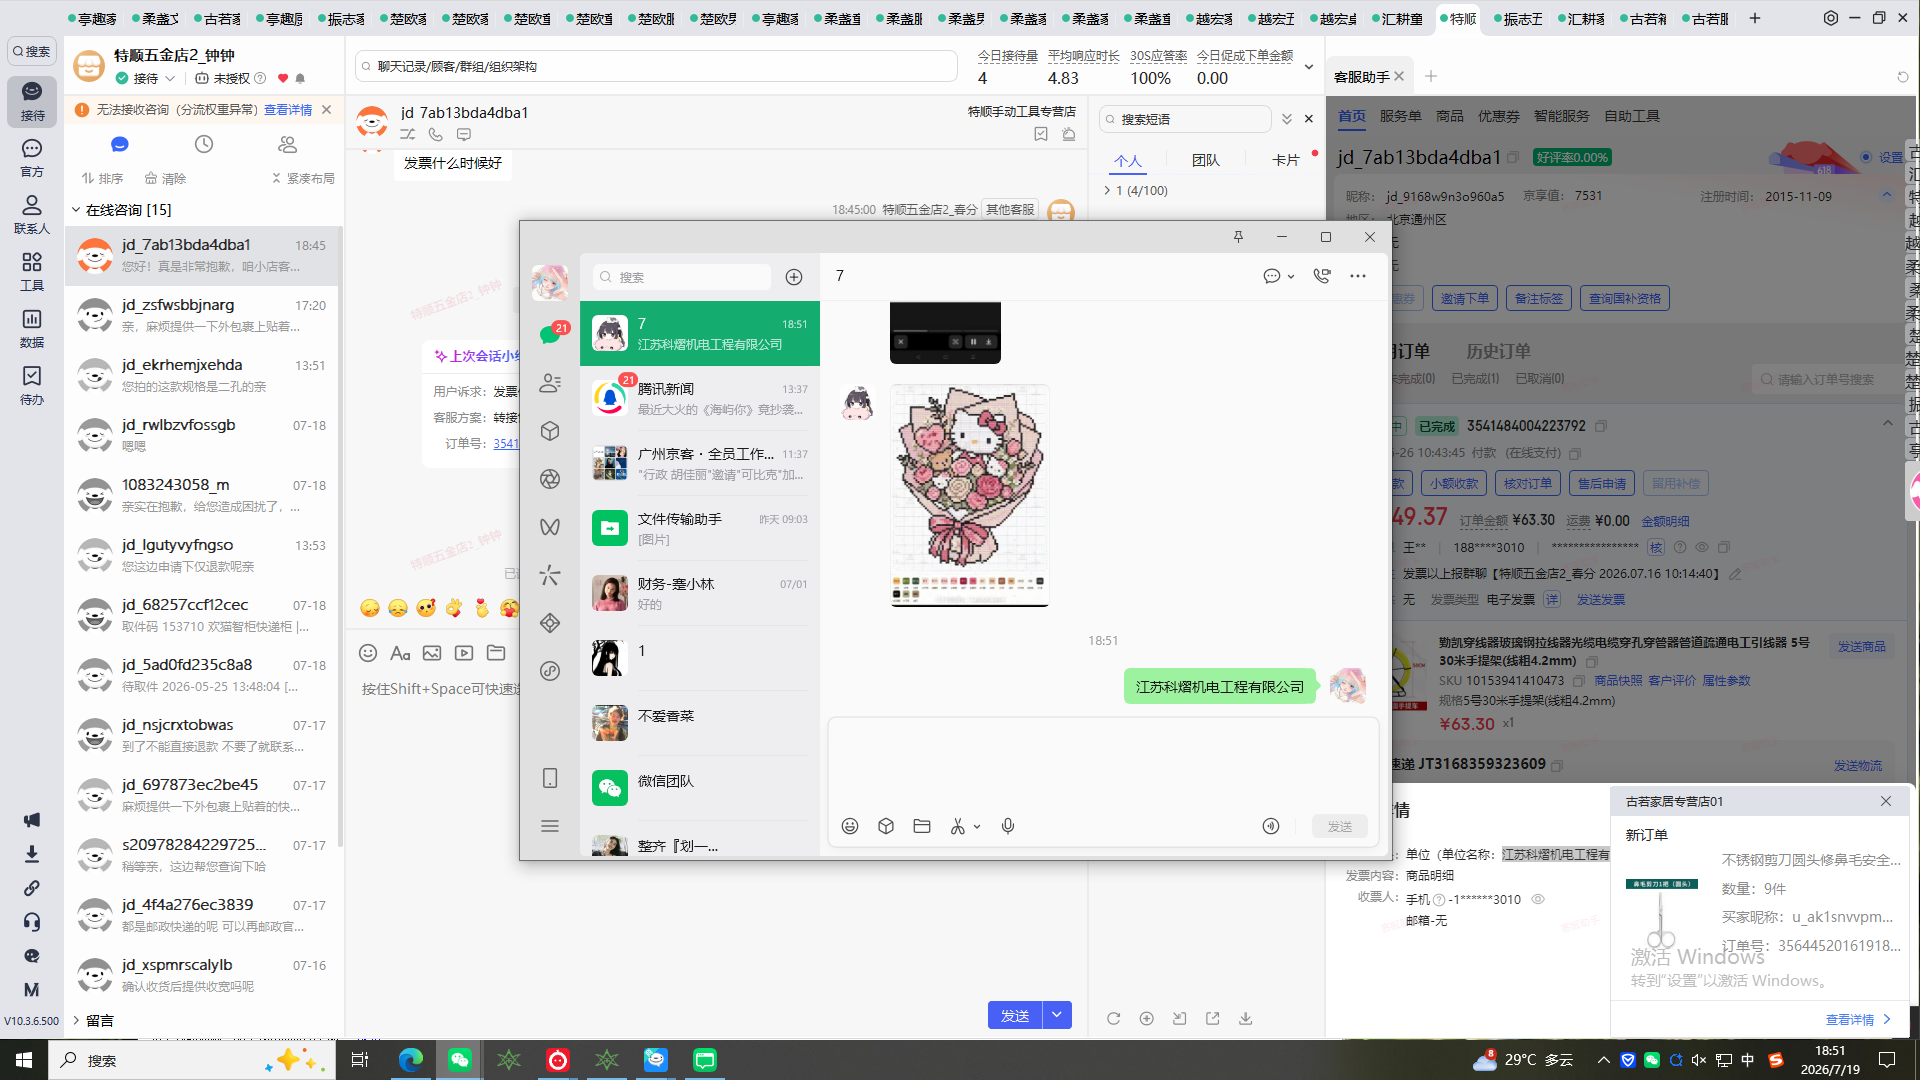
Task: Open 数据 in the customer service left sidebar
Action: click(32, 329)
